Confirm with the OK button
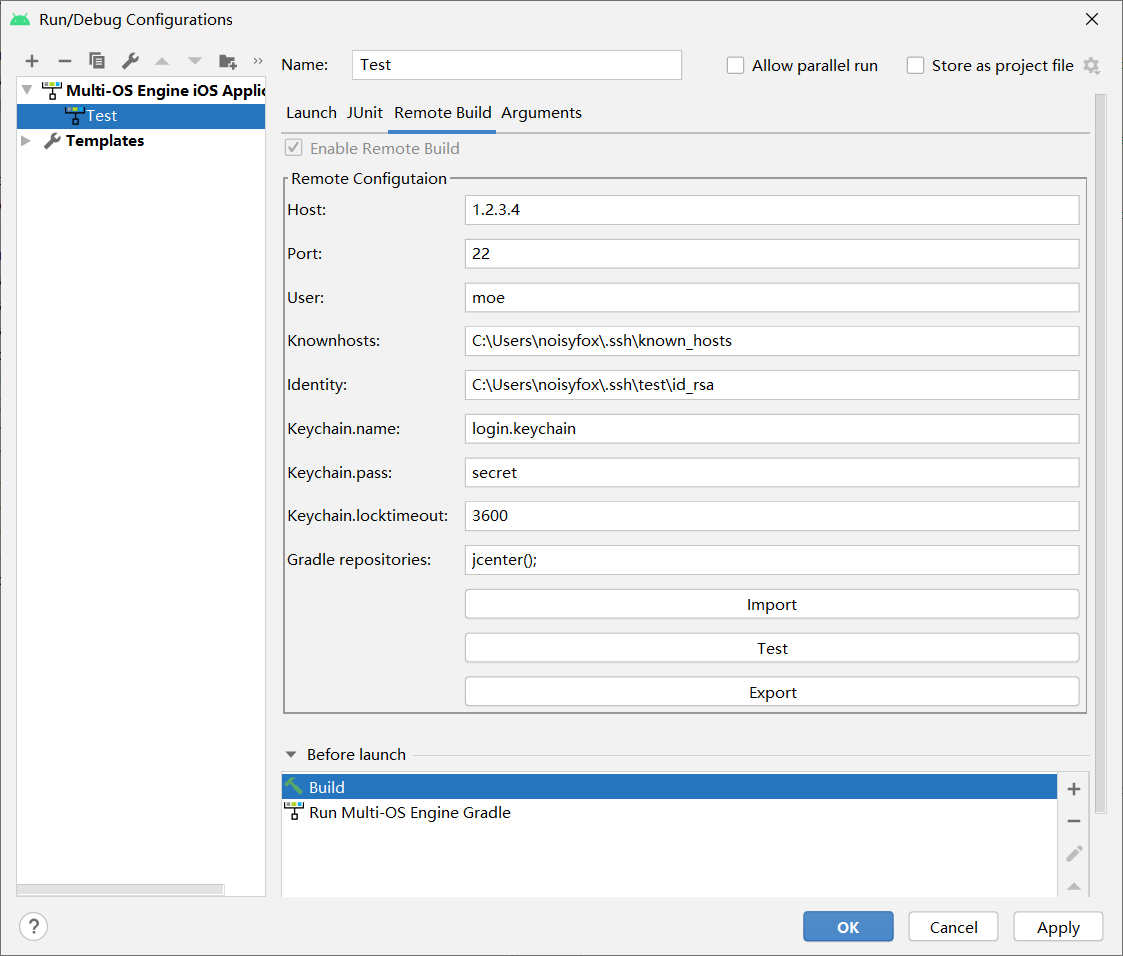1123x956 pixels. pos(848,927)
